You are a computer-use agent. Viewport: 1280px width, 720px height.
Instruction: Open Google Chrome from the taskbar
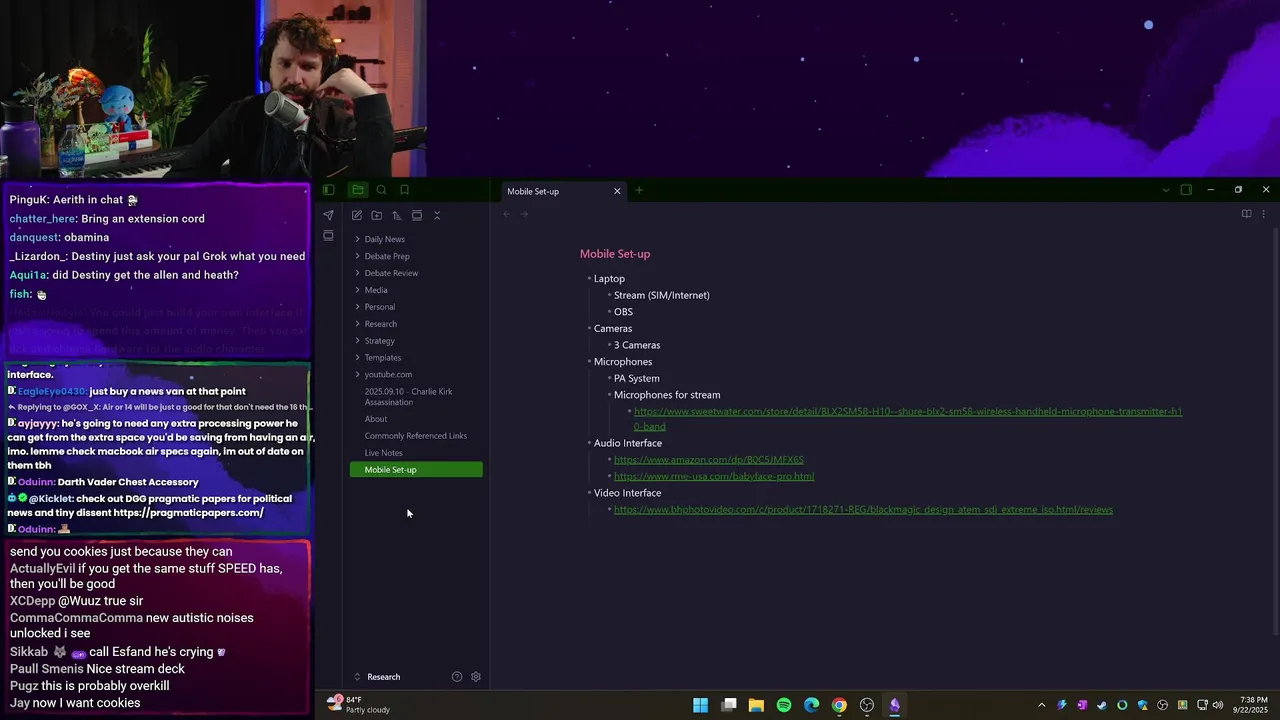coord(839,705)
